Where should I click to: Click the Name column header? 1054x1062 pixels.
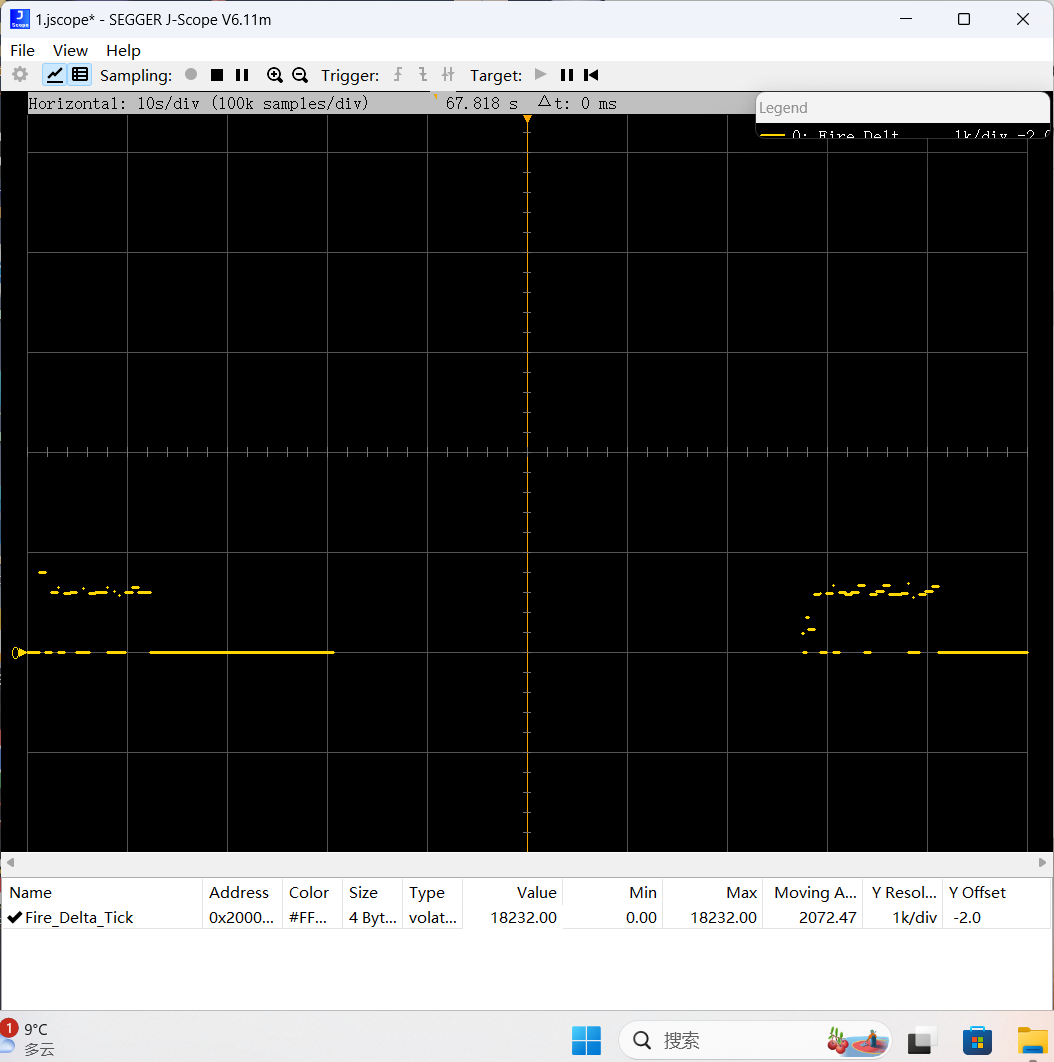click(102, 892)
